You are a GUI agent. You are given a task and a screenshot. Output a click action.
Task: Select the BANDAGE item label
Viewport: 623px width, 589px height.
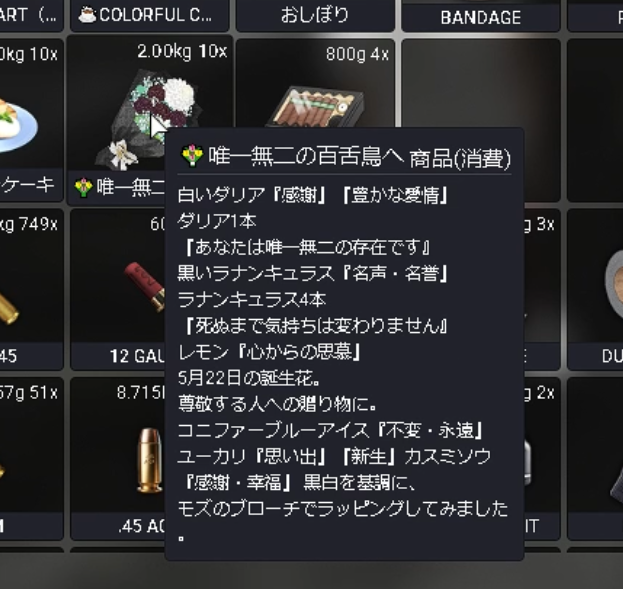point(481,17)
